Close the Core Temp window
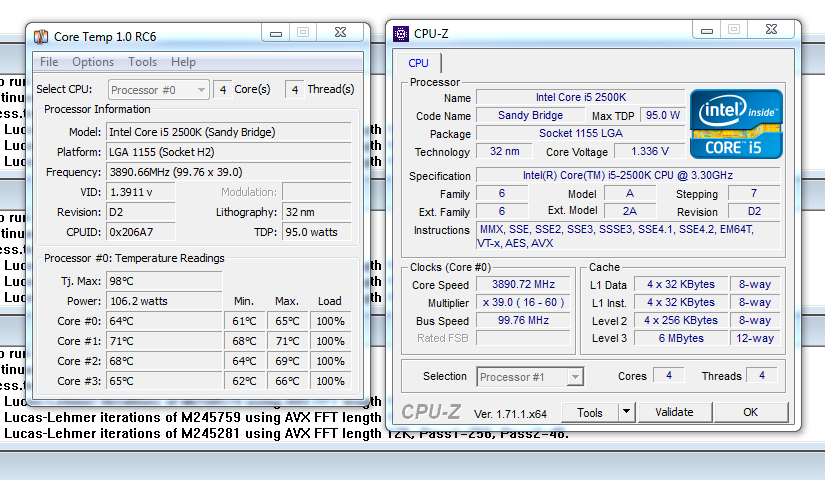The image size is (825, 480). 340,33
